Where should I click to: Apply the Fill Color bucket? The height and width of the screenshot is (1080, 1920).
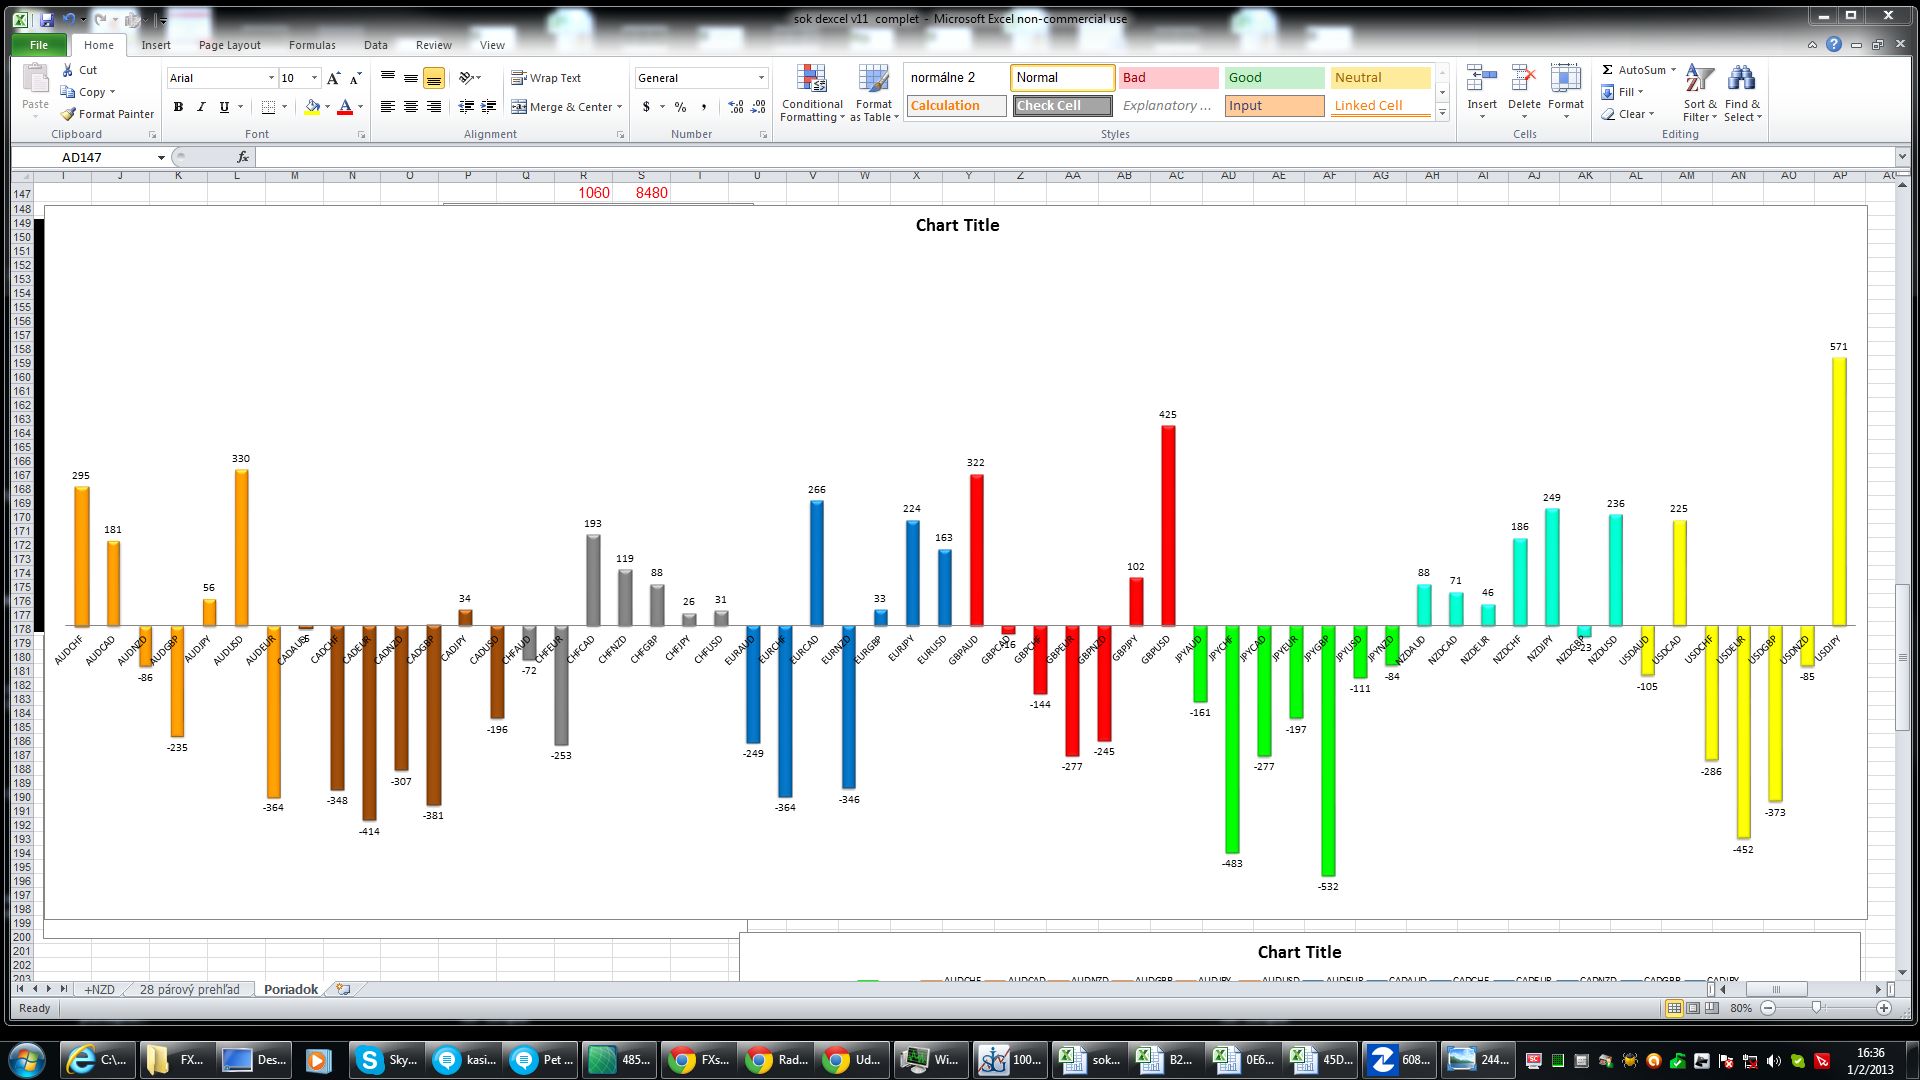point(312,107)
